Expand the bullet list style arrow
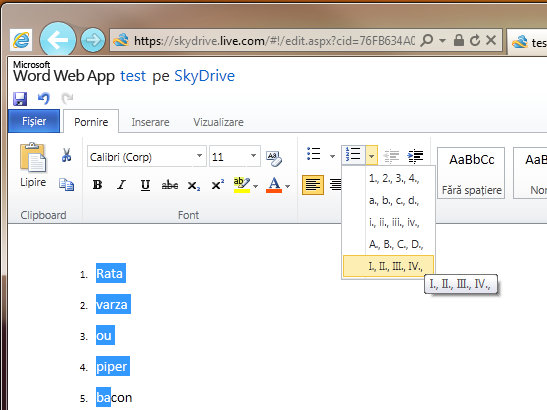Image resolution: width=547 pixels, height=410 pixels. coord(332,156)
